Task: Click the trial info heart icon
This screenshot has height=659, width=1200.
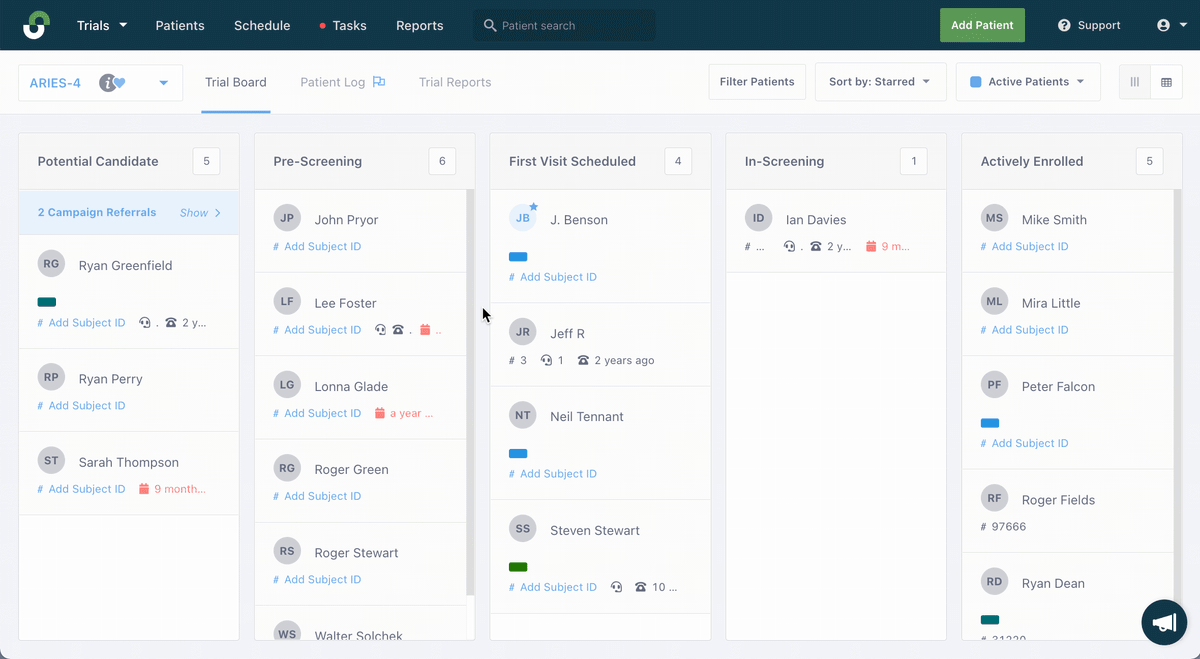Action: [x=112, y=83]
